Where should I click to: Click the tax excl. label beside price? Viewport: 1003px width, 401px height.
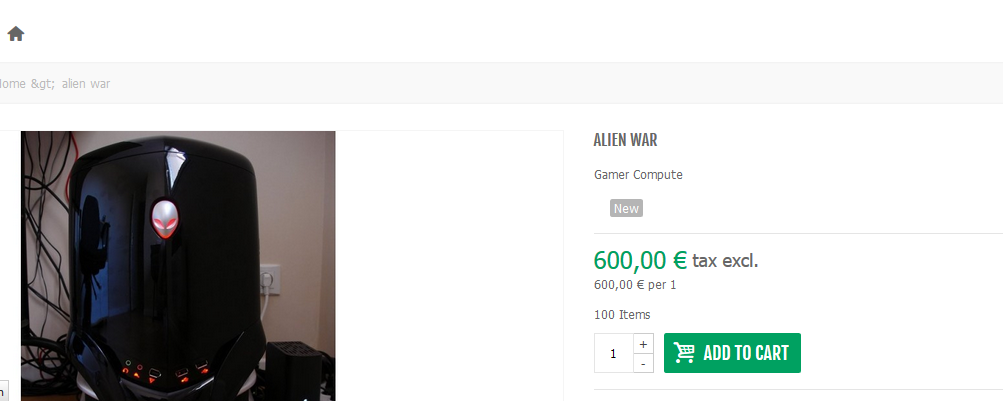pyautogui.click(x=725, y=261)
